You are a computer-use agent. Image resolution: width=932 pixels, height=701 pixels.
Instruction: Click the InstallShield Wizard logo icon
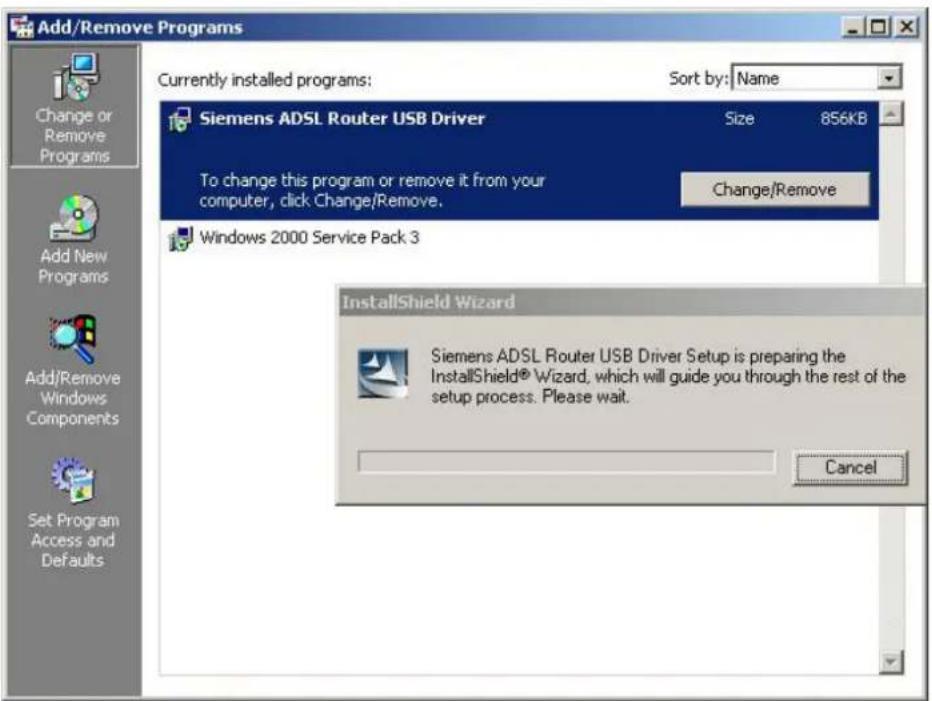tap(383, 373)
